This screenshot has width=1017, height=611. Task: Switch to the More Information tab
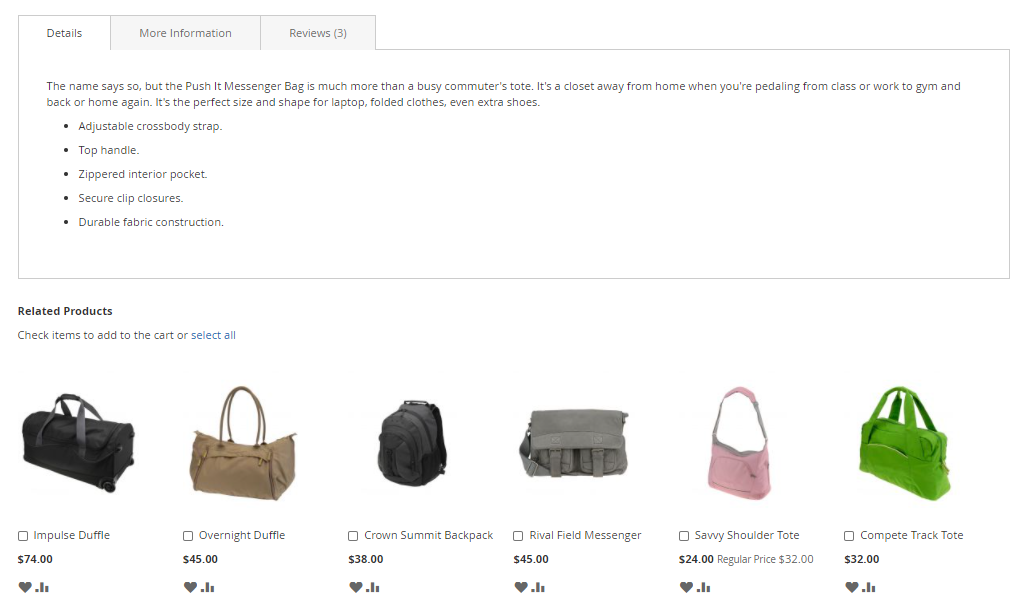pos(185,33)
